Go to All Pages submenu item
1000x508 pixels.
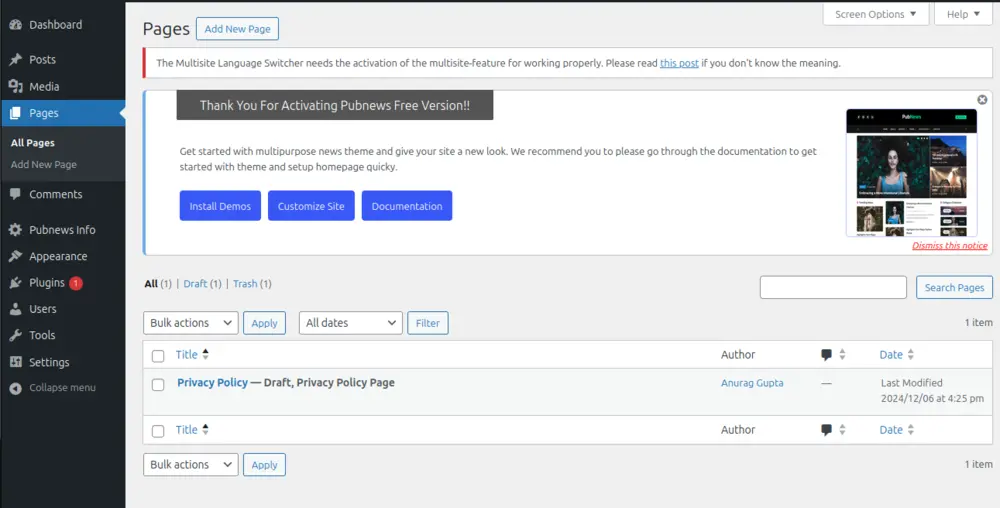[x=33, y=143]
